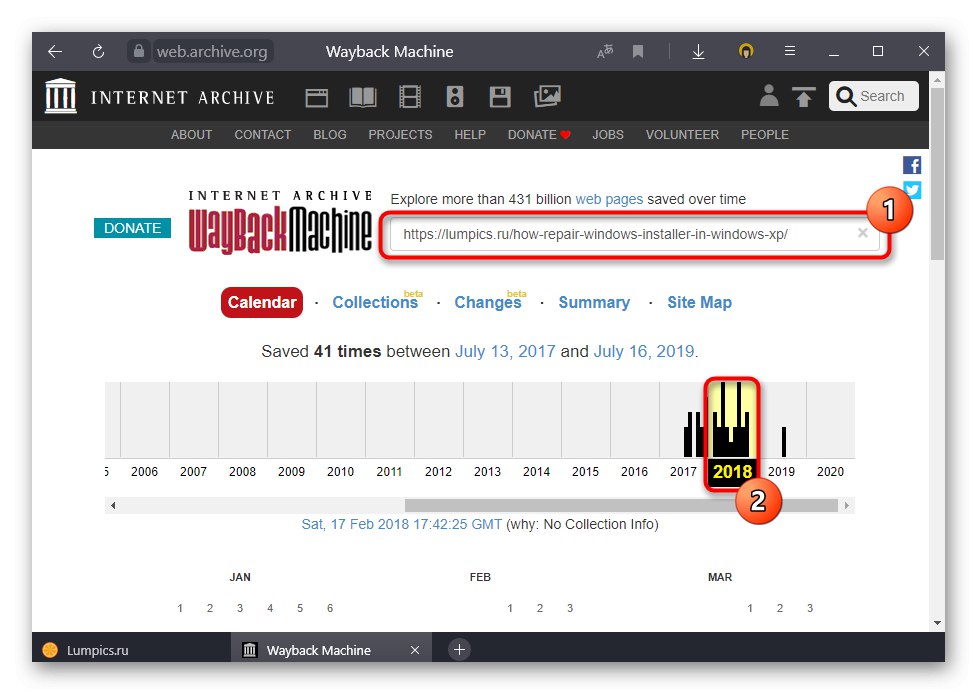
Task: Open the ABOUT menu item
Action: pyautogui.click(x=191, y=135)
